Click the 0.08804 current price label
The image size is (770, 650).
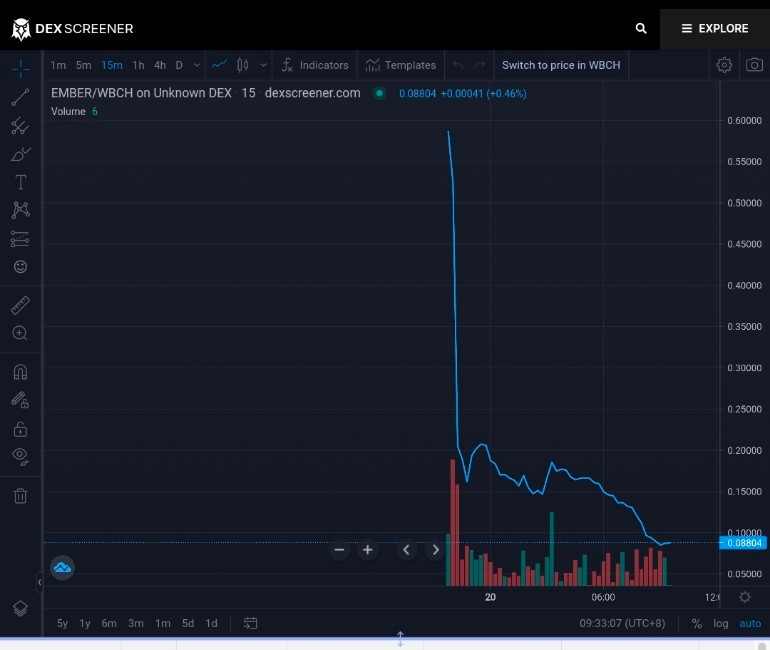743,543
